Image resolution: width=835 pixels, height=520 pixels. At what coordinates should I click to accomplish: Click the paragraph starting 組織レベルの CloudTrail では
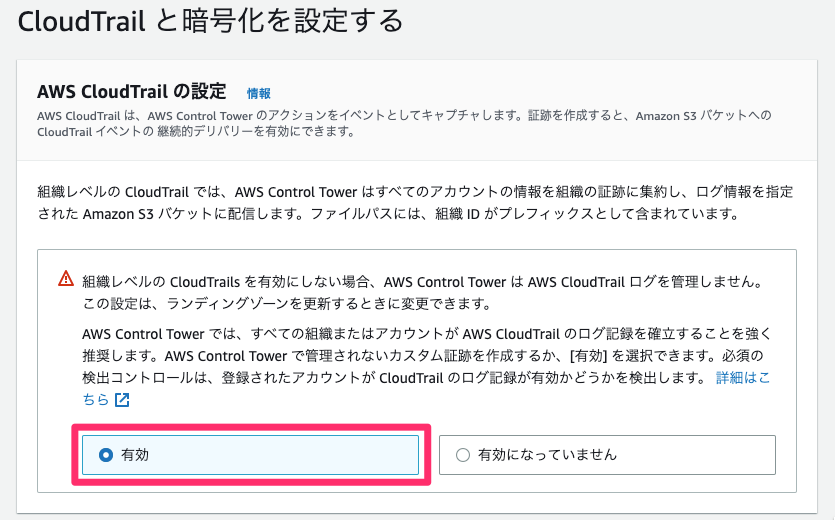coord(415,203)
